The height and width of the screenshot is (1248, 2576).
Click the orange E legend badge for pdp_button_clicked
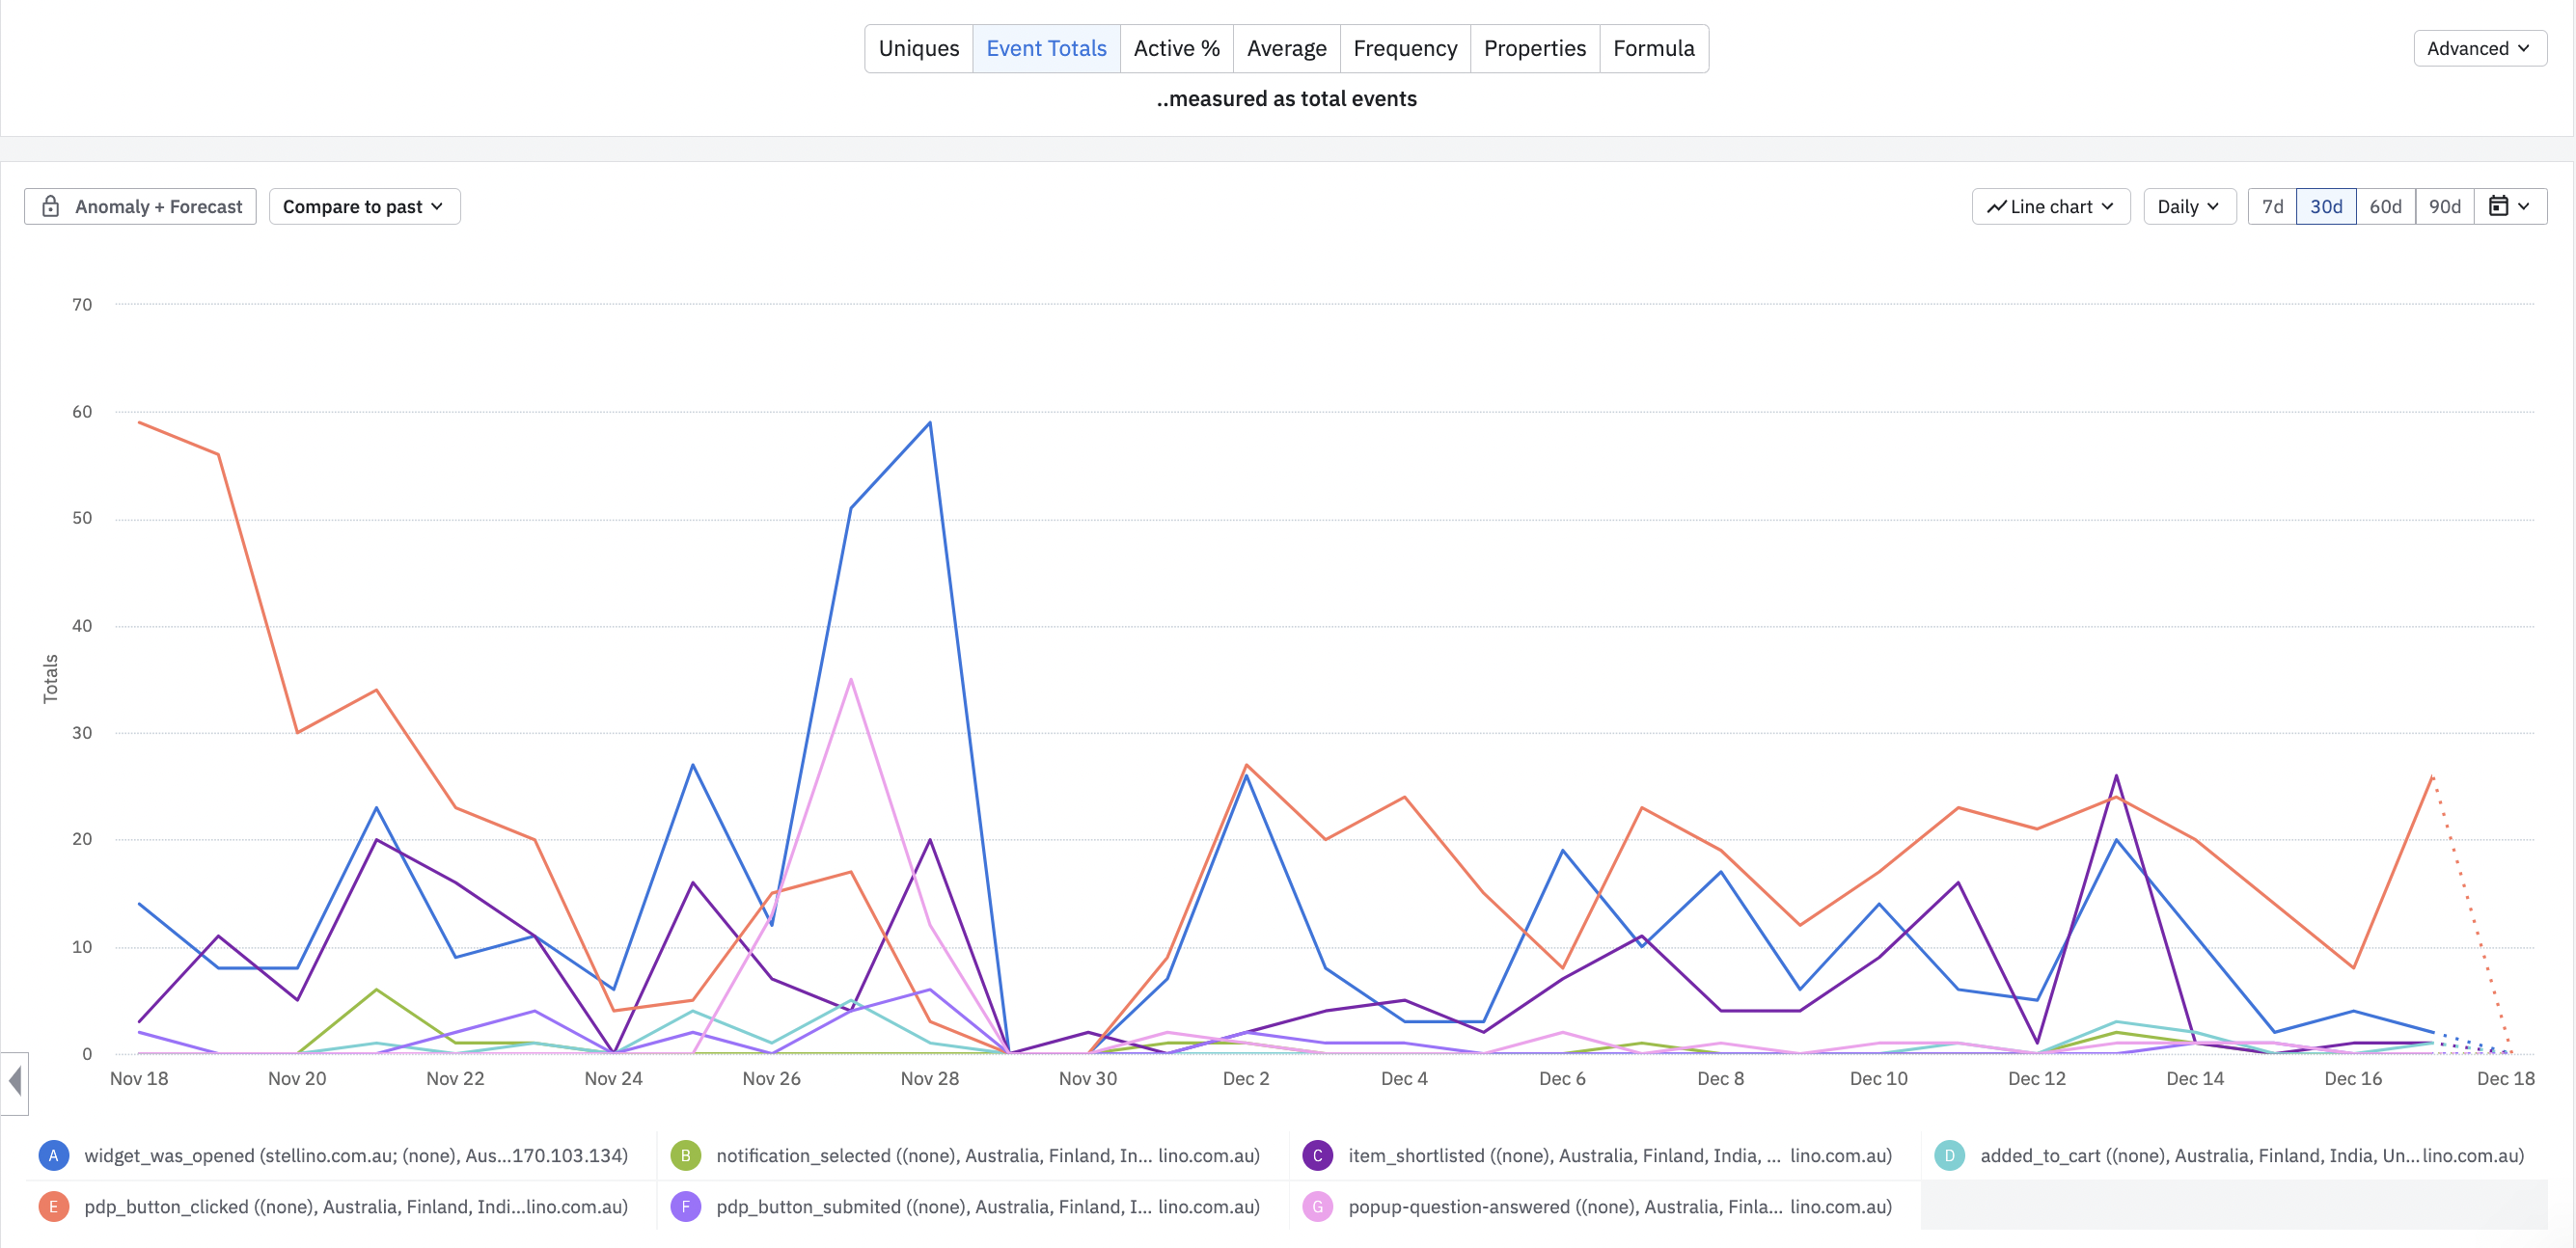[53, 1206]
